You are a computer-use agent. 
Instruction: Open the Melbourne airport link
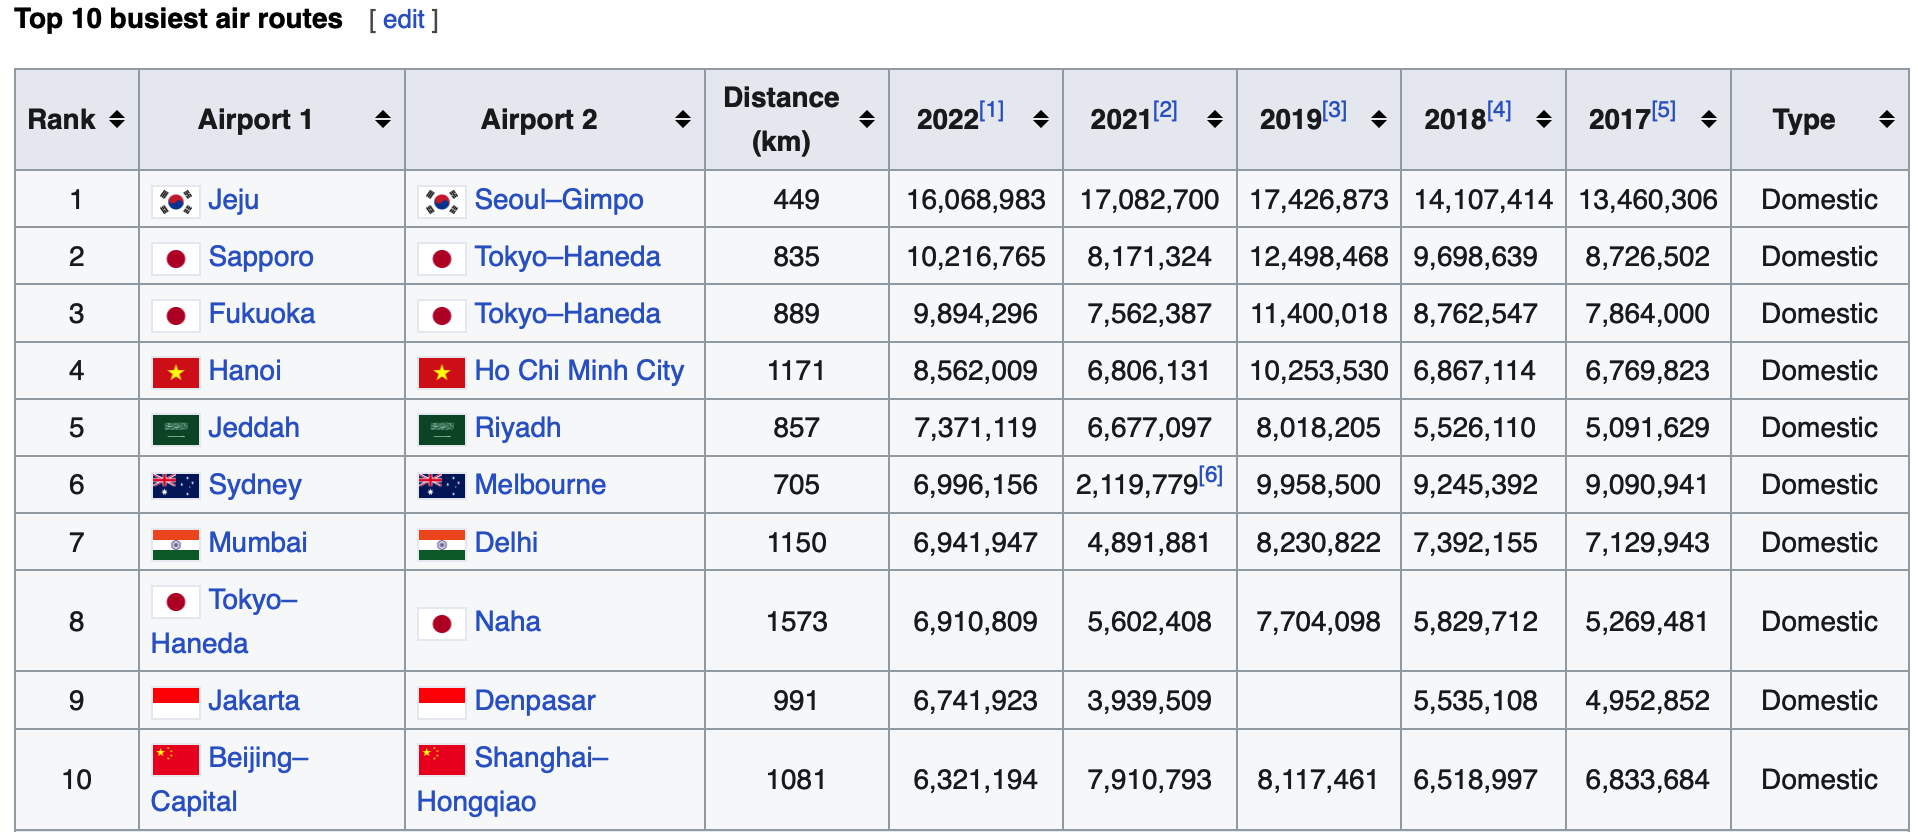[540, 484]
